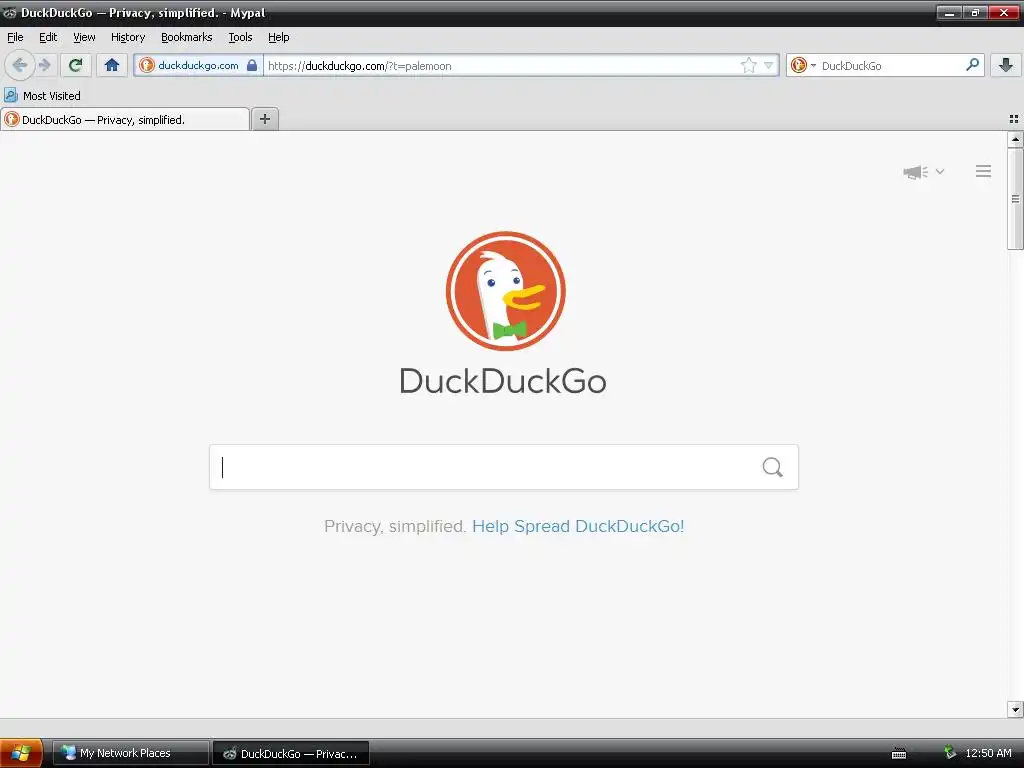The width and height of the screenshot is (1024, 768).
Task: Open the Bookmarks menu
Action: click(187, 37)
